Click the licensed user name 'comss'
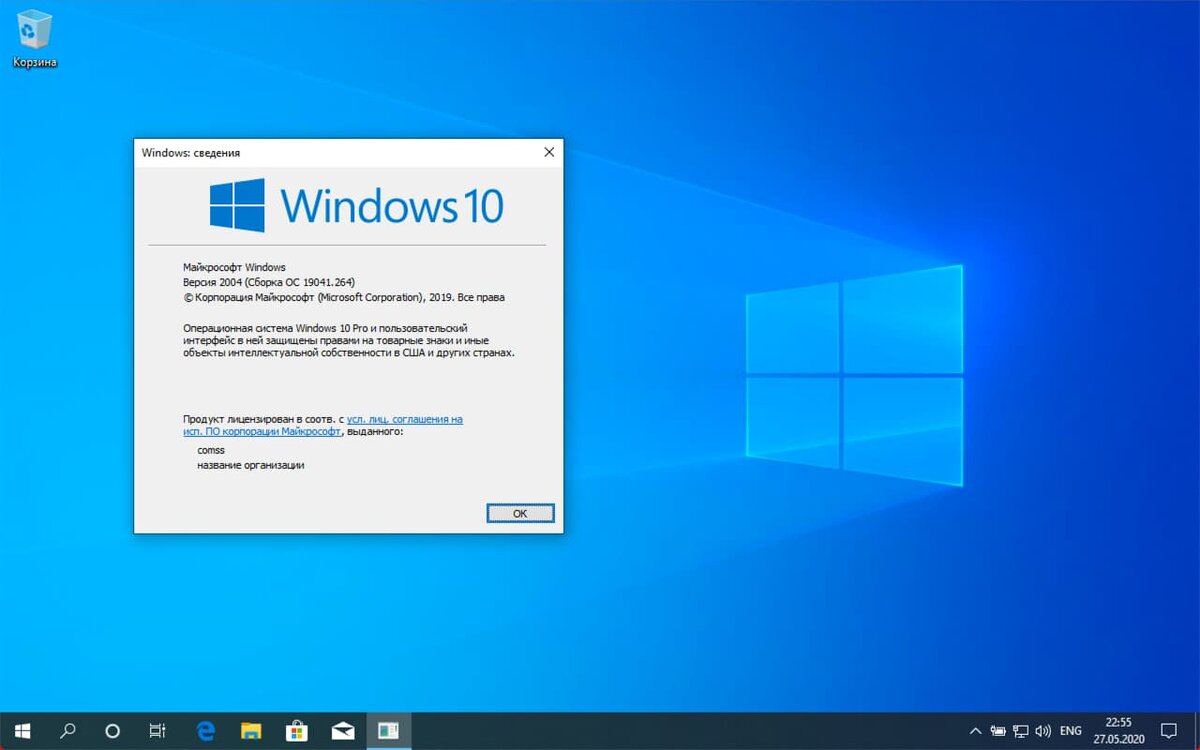1200x750 pixels. pos(211,450)
